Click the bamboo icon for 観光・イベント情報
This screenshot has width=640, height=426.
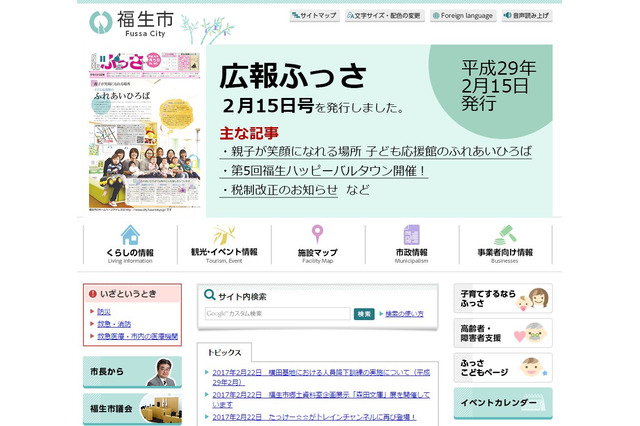click(x=224, y=235)
